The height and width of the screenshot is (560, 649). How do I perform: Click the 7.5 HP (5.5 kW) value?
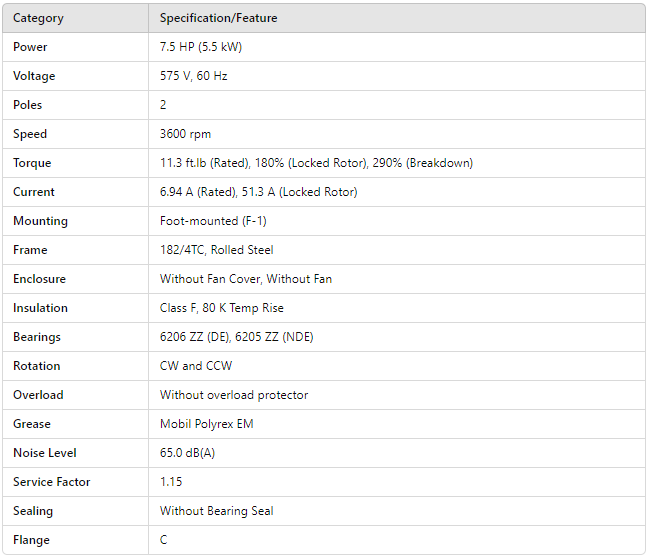click(201, 47)
